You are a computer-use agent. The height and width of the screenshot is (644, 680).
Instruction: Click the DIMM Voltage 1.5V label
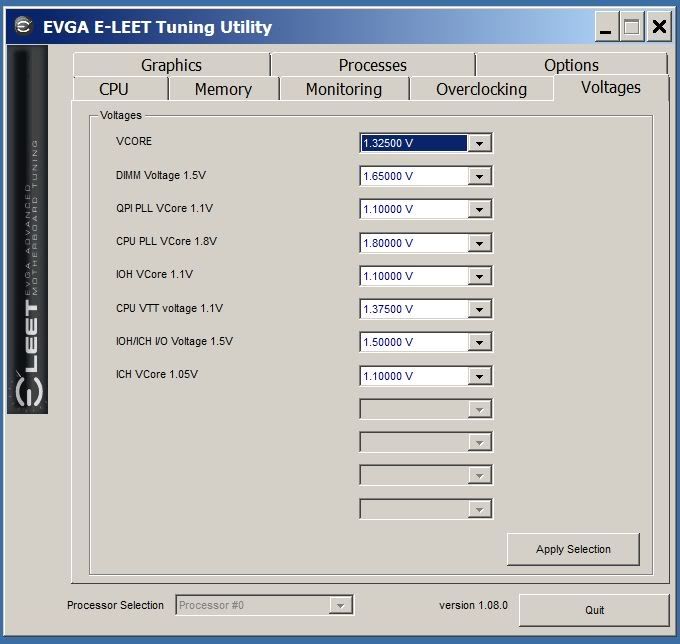(x=161, y=175)
